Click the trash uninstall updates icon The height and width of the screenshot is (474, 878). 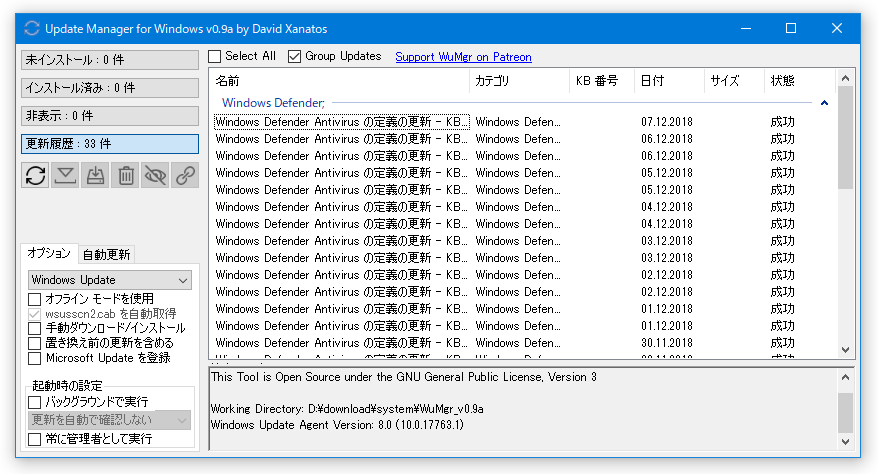click(x=125, y=175)
